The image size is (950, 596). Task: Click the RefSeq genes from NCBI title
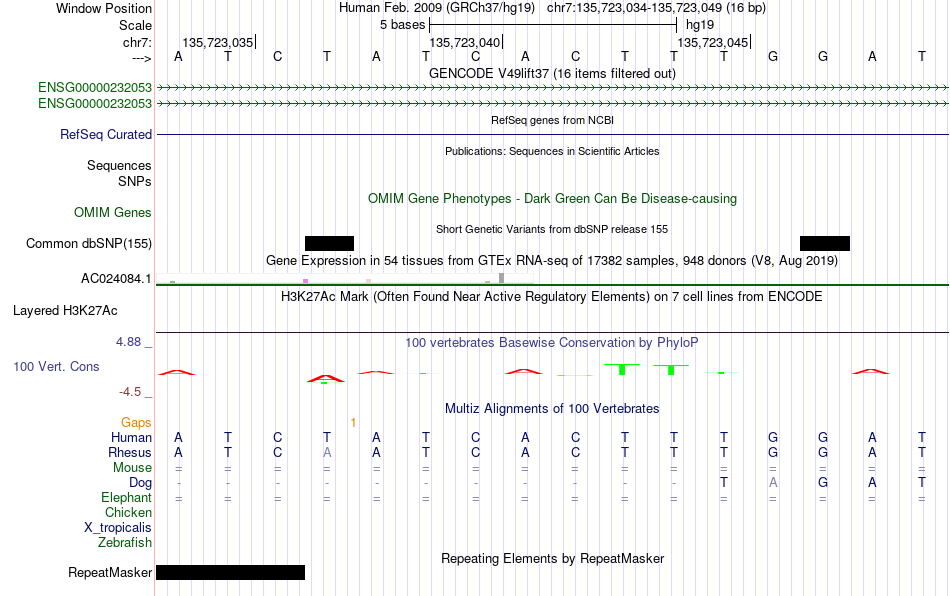point(552,120)
